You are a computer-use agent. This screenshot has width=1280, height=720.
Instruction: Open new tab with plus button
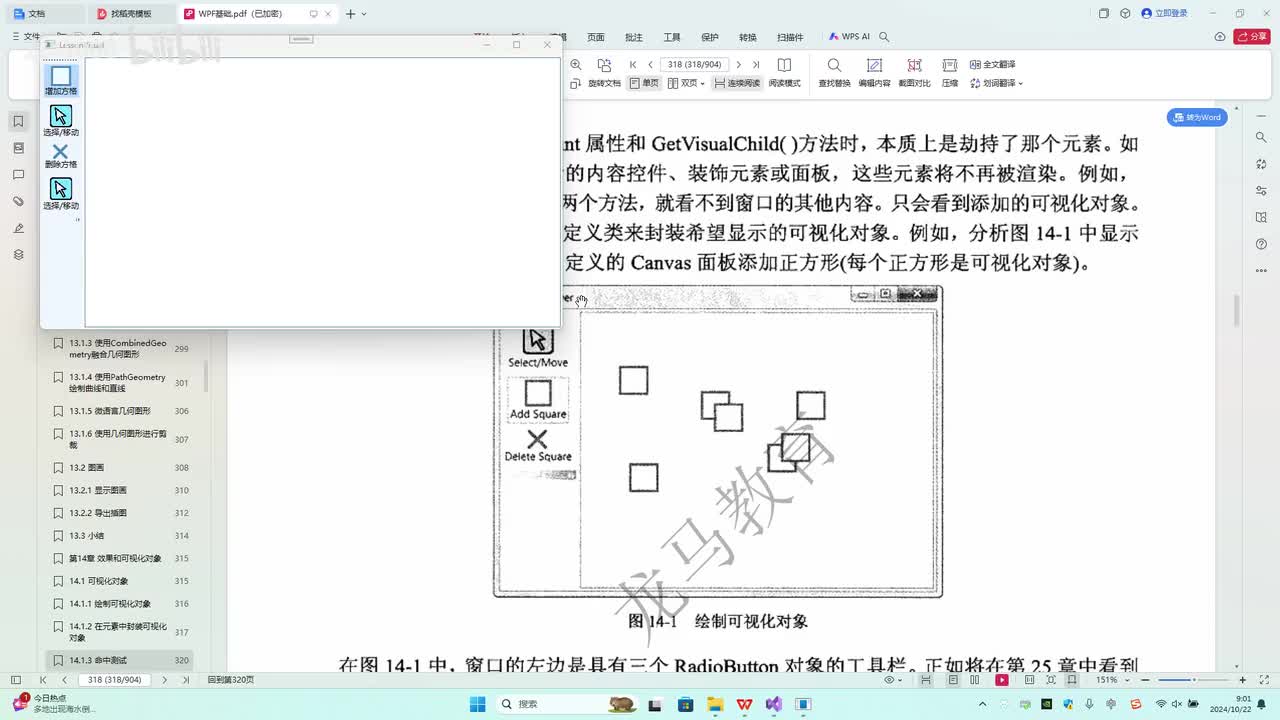click(350, 14)
